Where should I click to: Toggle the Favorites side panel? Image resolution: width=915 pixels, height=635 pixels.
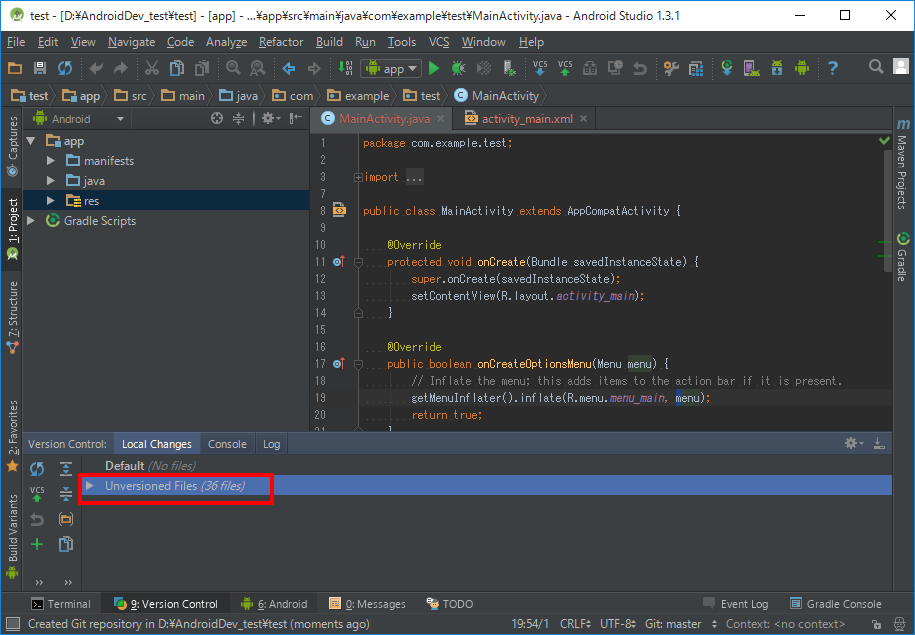[x=12, y=435]
